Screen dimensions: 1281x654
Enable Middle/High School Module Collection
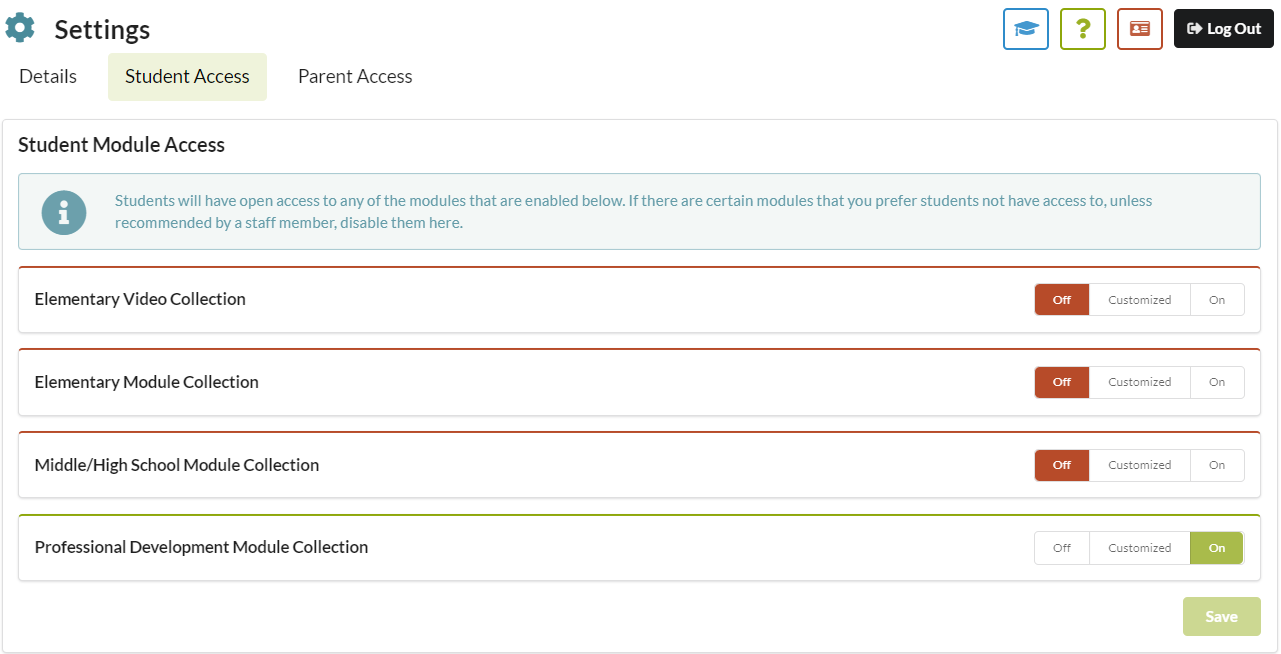(x=1217, y=465)
